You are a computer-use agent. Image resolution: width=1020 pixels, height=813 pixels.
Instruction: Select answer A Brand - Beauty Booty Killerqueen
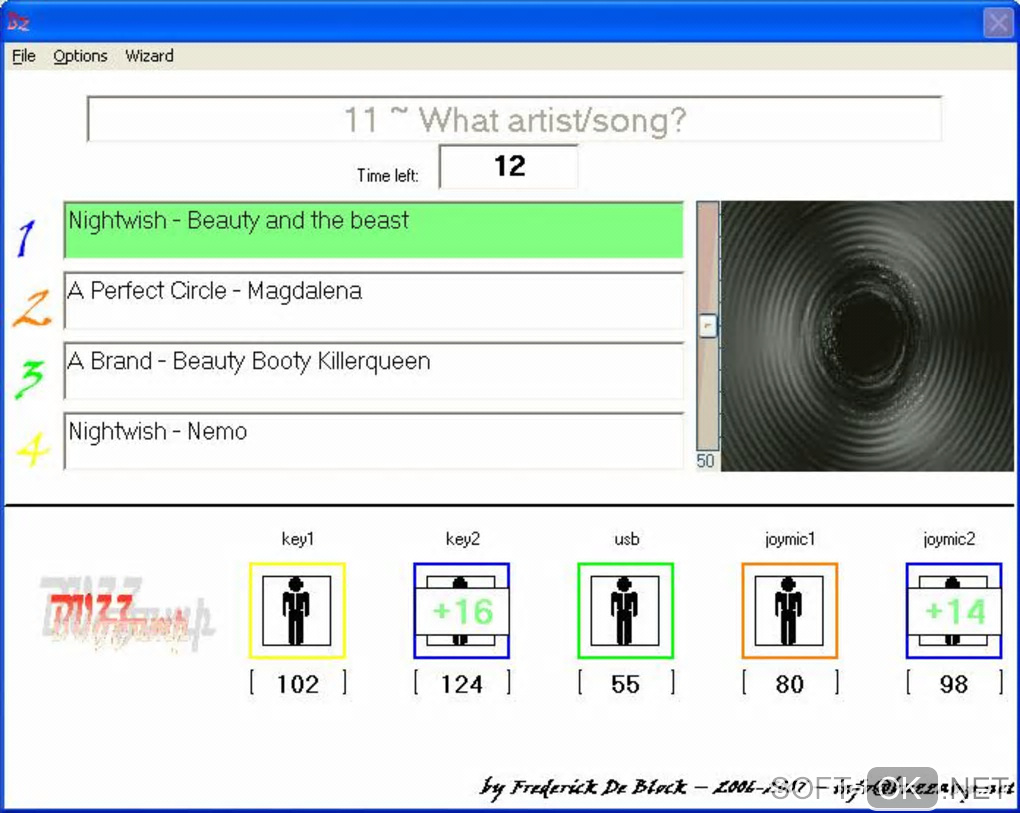[x=373, y=371]
